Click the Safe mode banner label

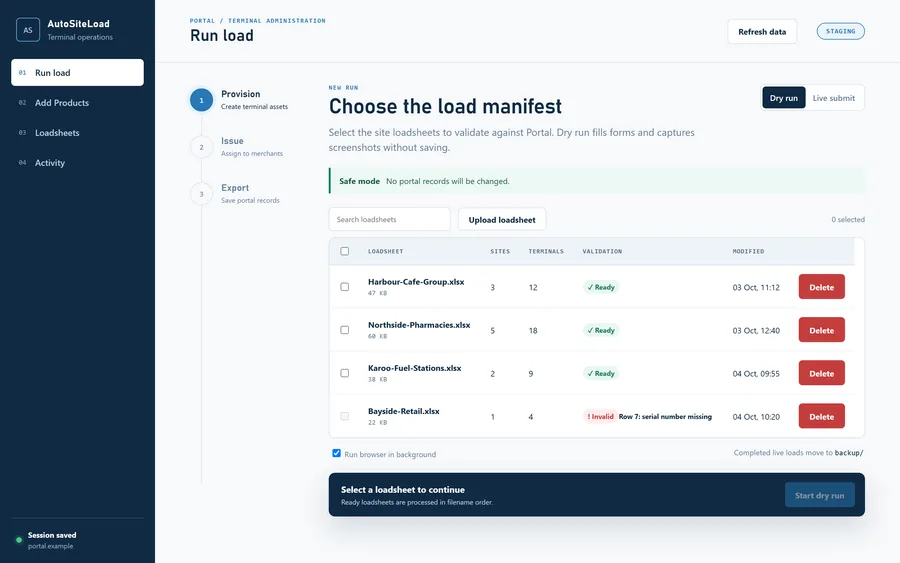coord(359,181)
